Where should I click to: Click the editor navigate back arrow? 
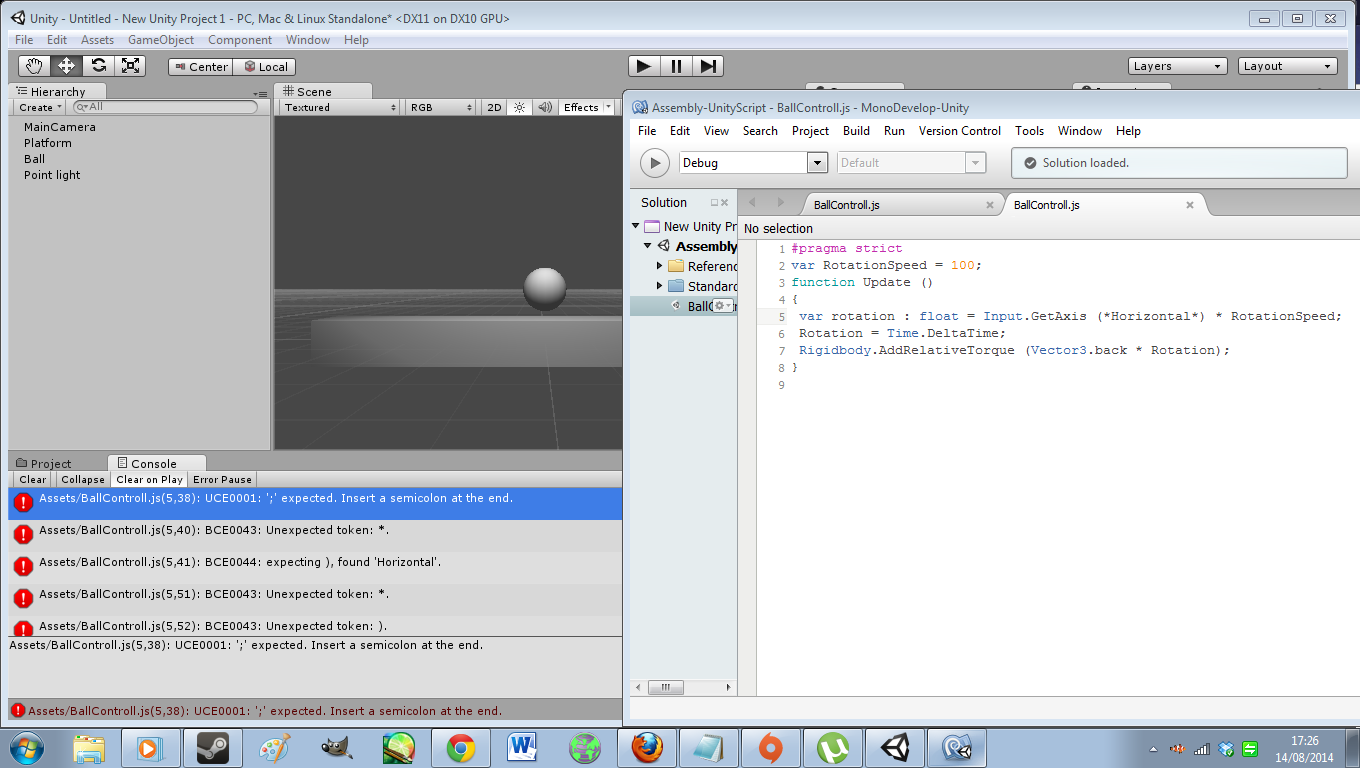click(x=752, y=203)
